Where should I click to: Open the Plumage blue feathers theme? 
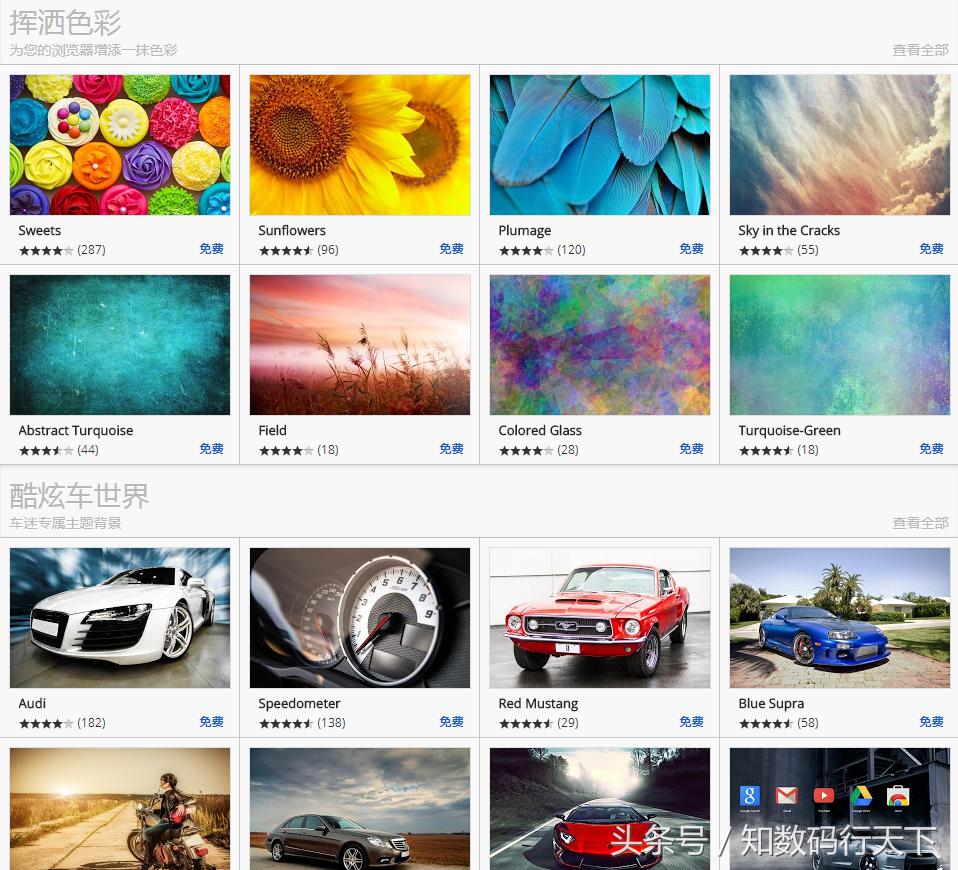[x=599, y=144]
